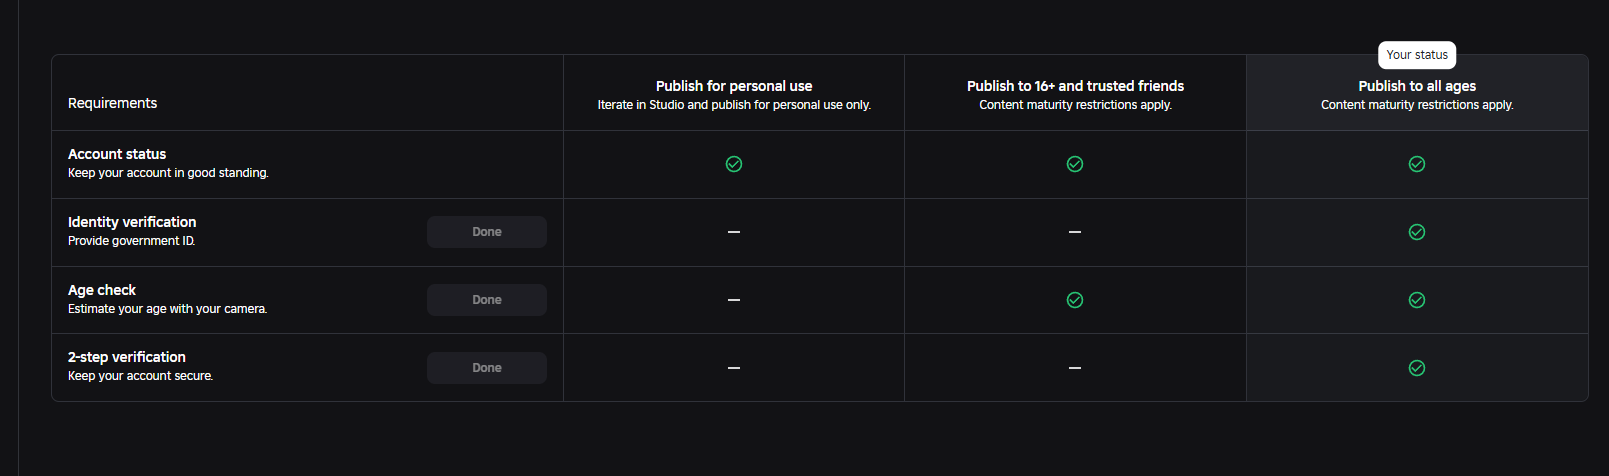The height and width of the screenshot is (476, 1609).
Task: Click 2-step verification checkmark under all ages
Action: tap(1417, 368)
